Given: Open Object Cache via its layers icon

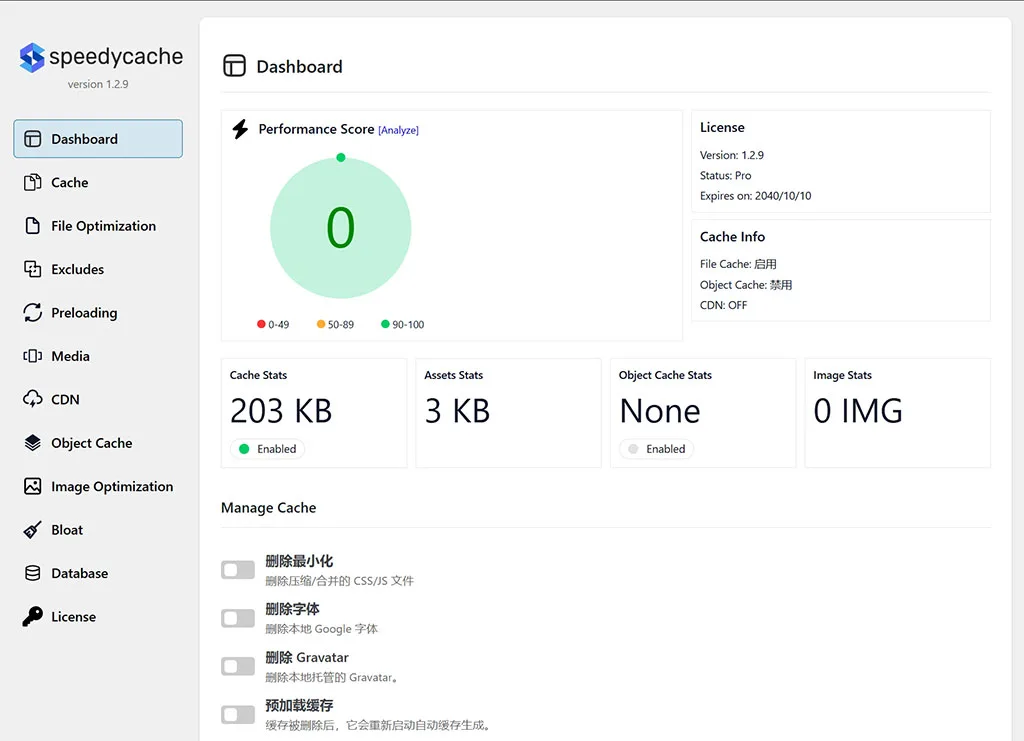Looking at the screenshot, I should (x=33, y=443).
